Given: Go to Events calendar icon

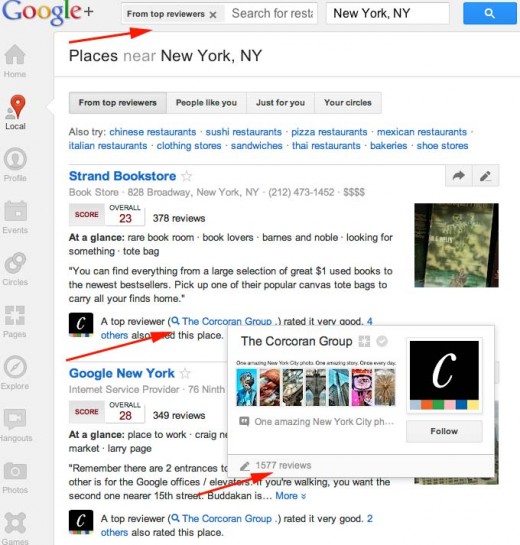Looking at the screenshot, I should coord(15,211).
